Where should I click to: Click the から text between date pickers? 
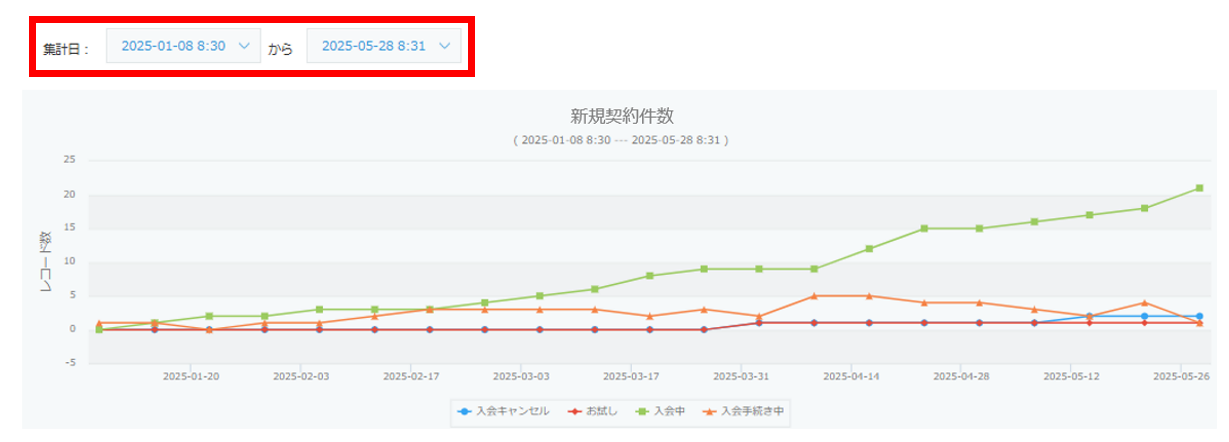pyautogui.click(x=281, y=48)
